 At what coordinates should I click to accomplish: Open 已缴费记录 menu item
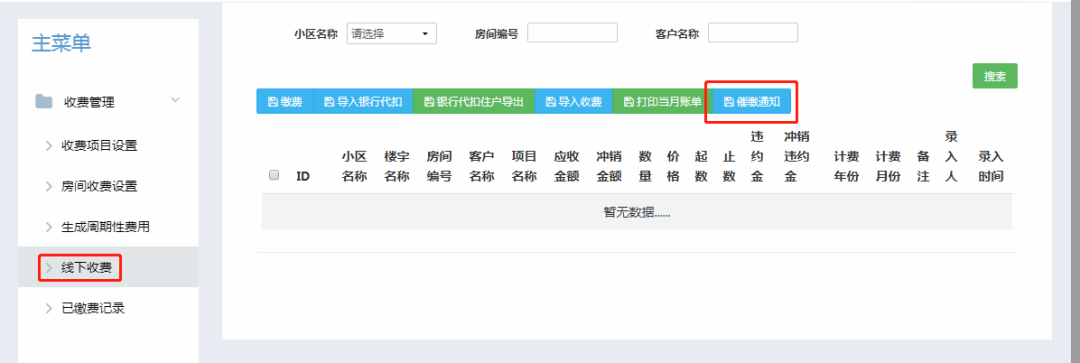93,308
